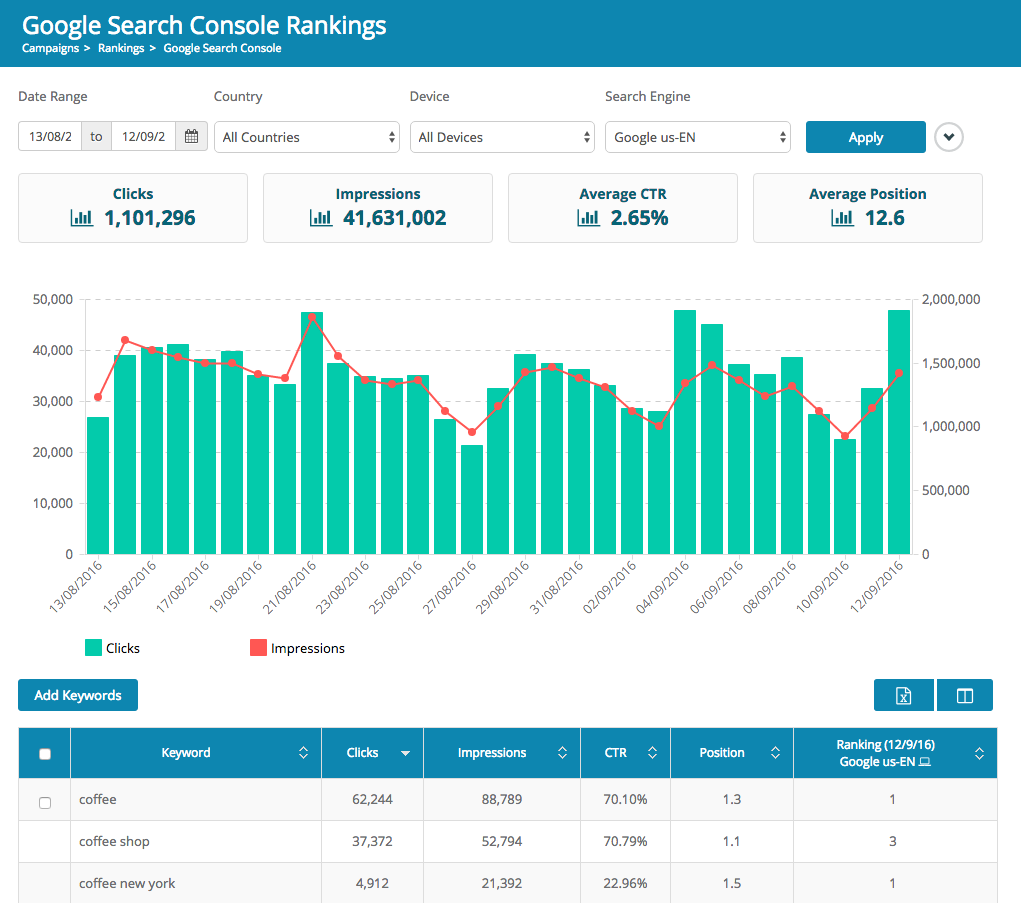1021x903 pixels.
Task: Open Rankings breadcrumb link
Action: (x=121, y=48)
